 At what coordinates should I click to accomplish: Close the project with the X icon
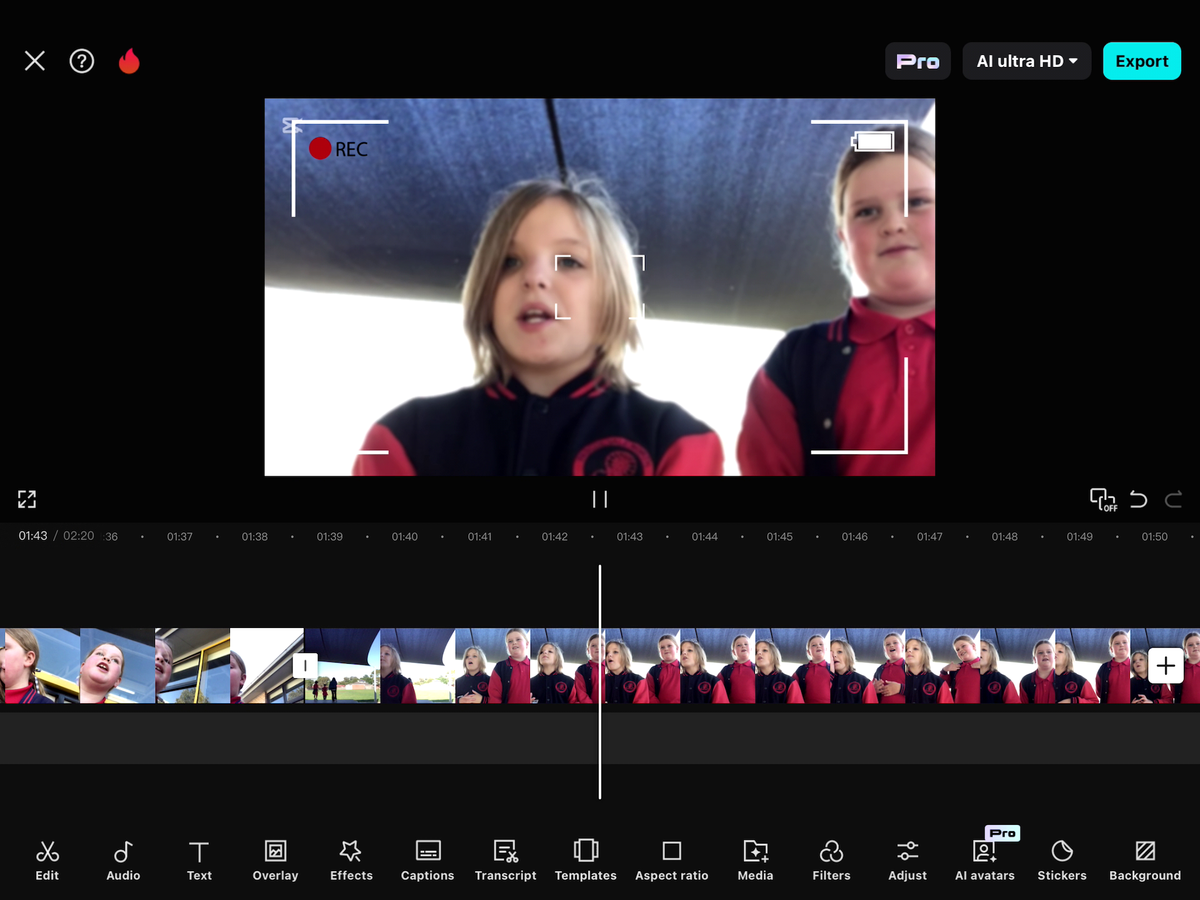[x=35, y=61]
